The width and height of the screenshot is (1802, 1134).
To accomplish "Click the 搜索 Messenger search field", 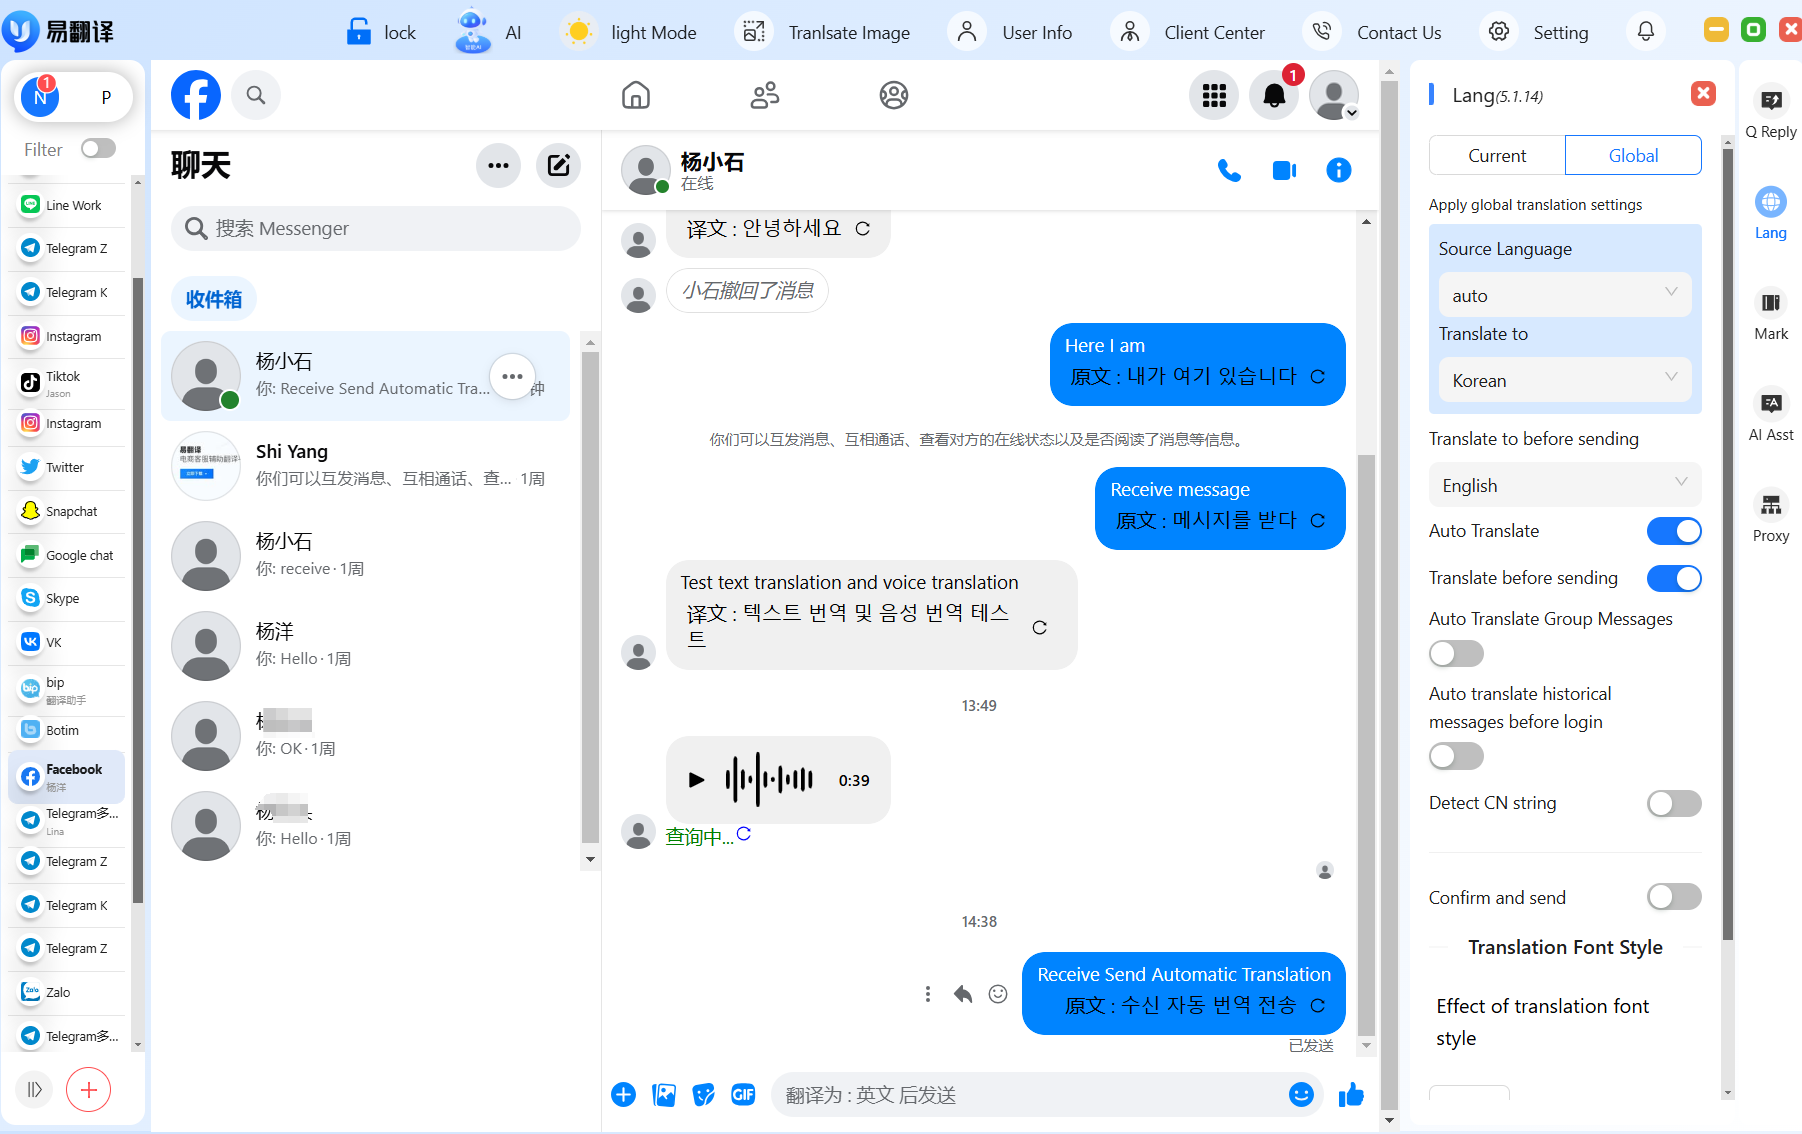I will [376, 229].
